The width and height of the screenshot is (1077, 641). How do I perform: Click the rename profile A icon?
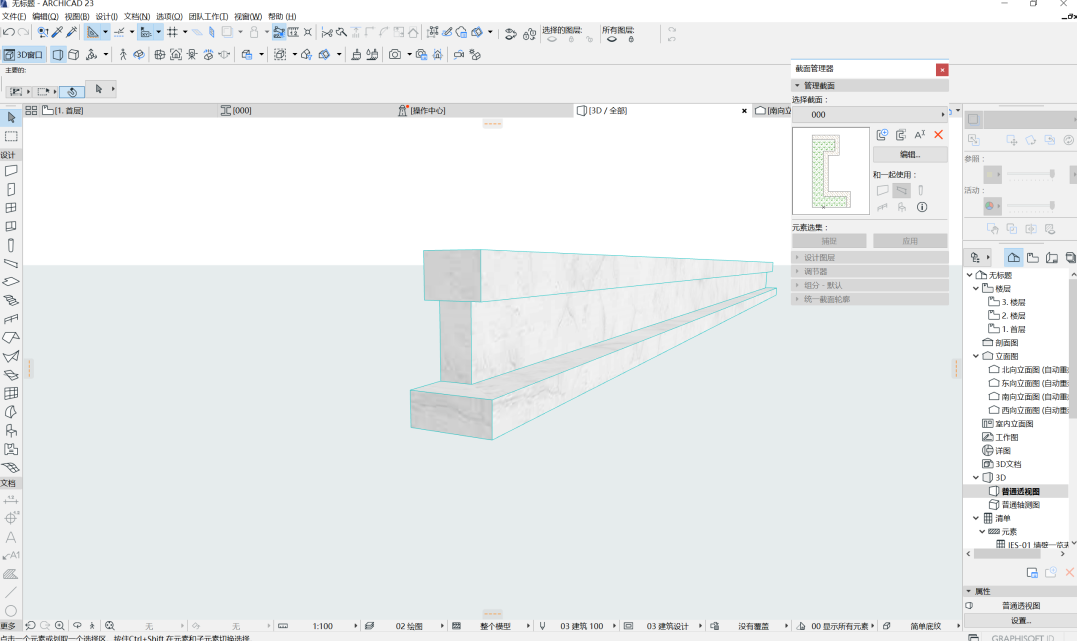coord(920,135)
